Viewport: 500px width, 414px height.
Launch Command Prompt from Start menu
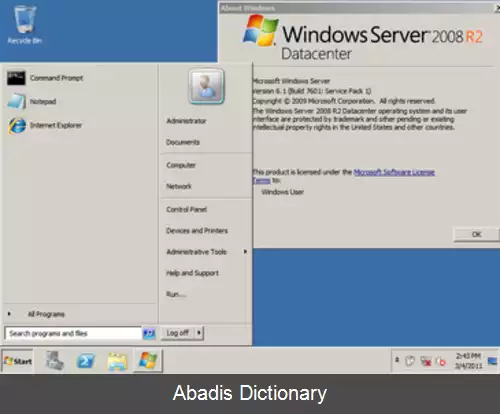coord(45,78)
